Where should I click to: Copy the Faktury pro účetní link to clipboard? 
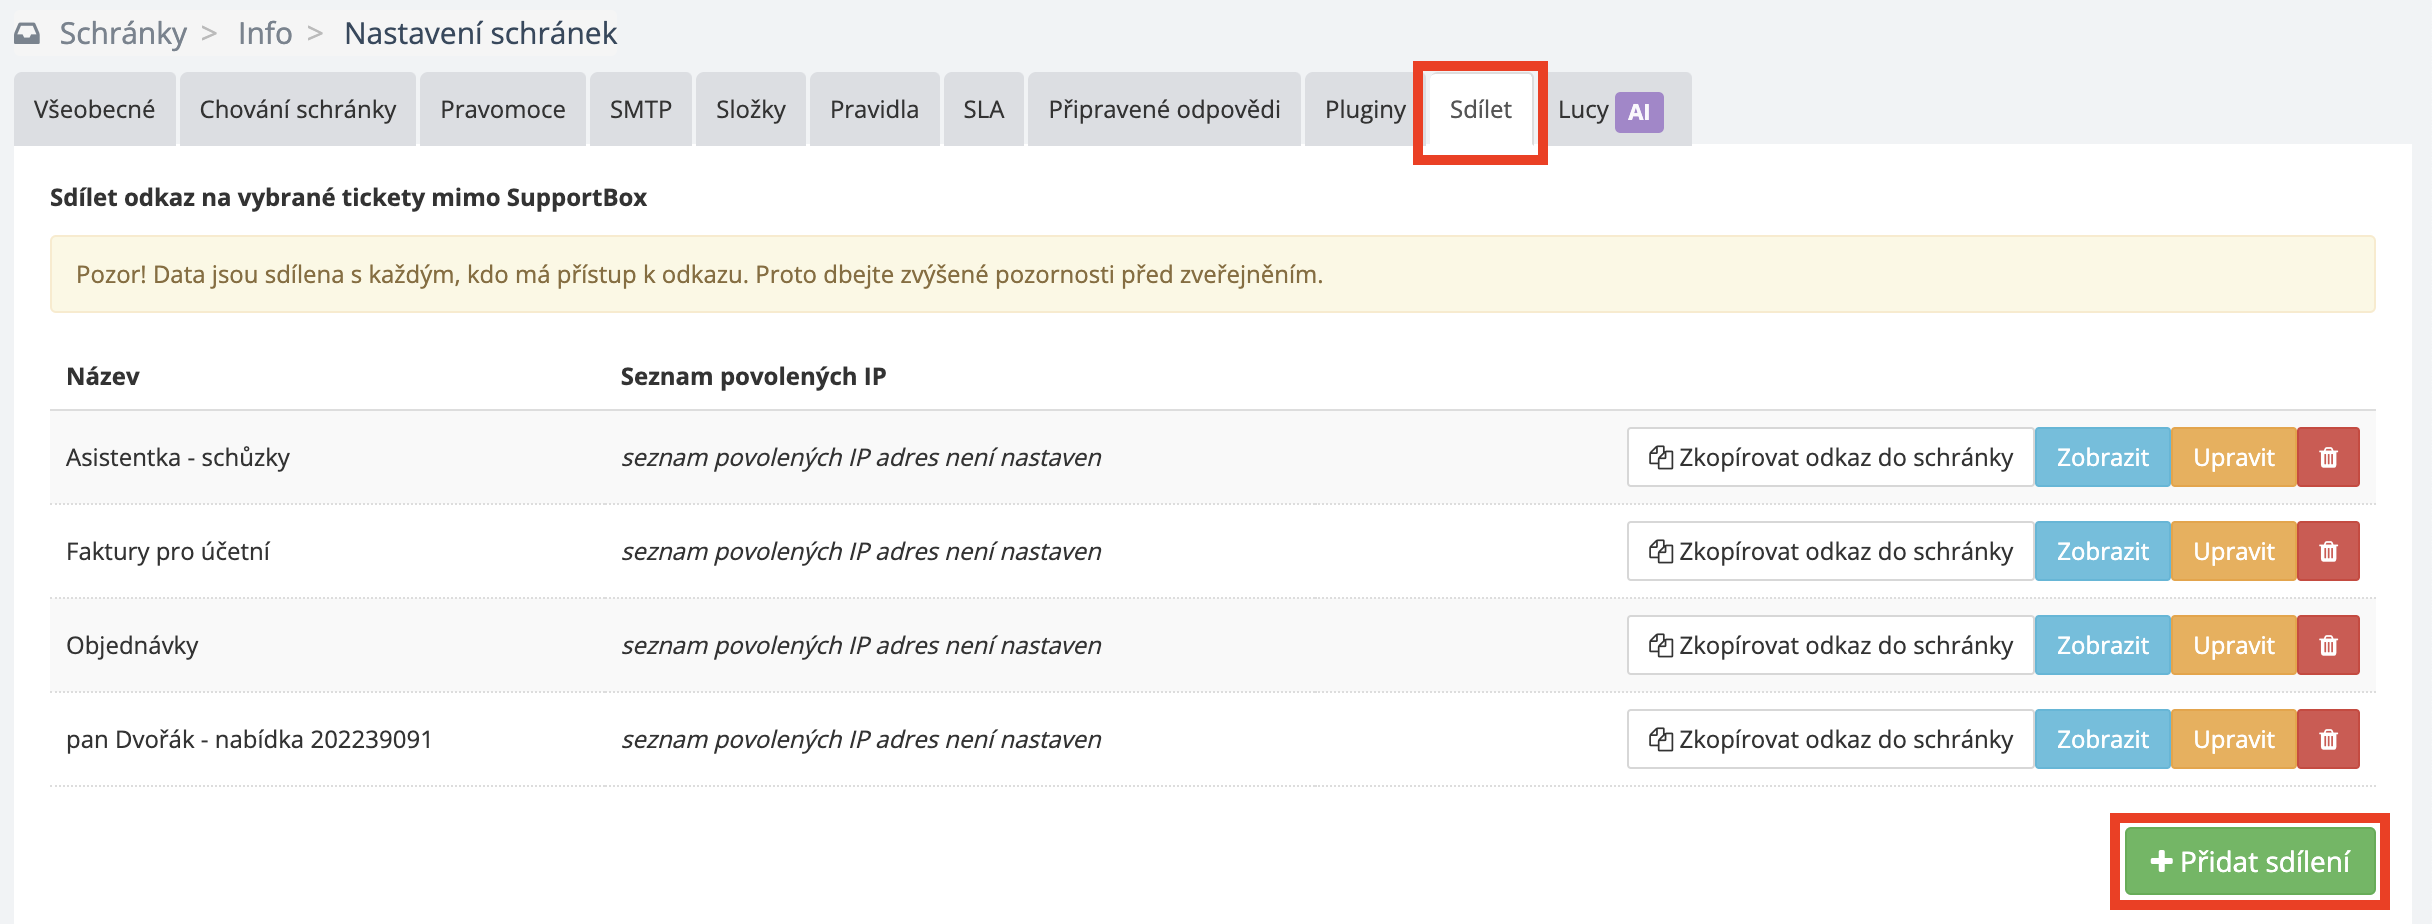[1830, 552]
